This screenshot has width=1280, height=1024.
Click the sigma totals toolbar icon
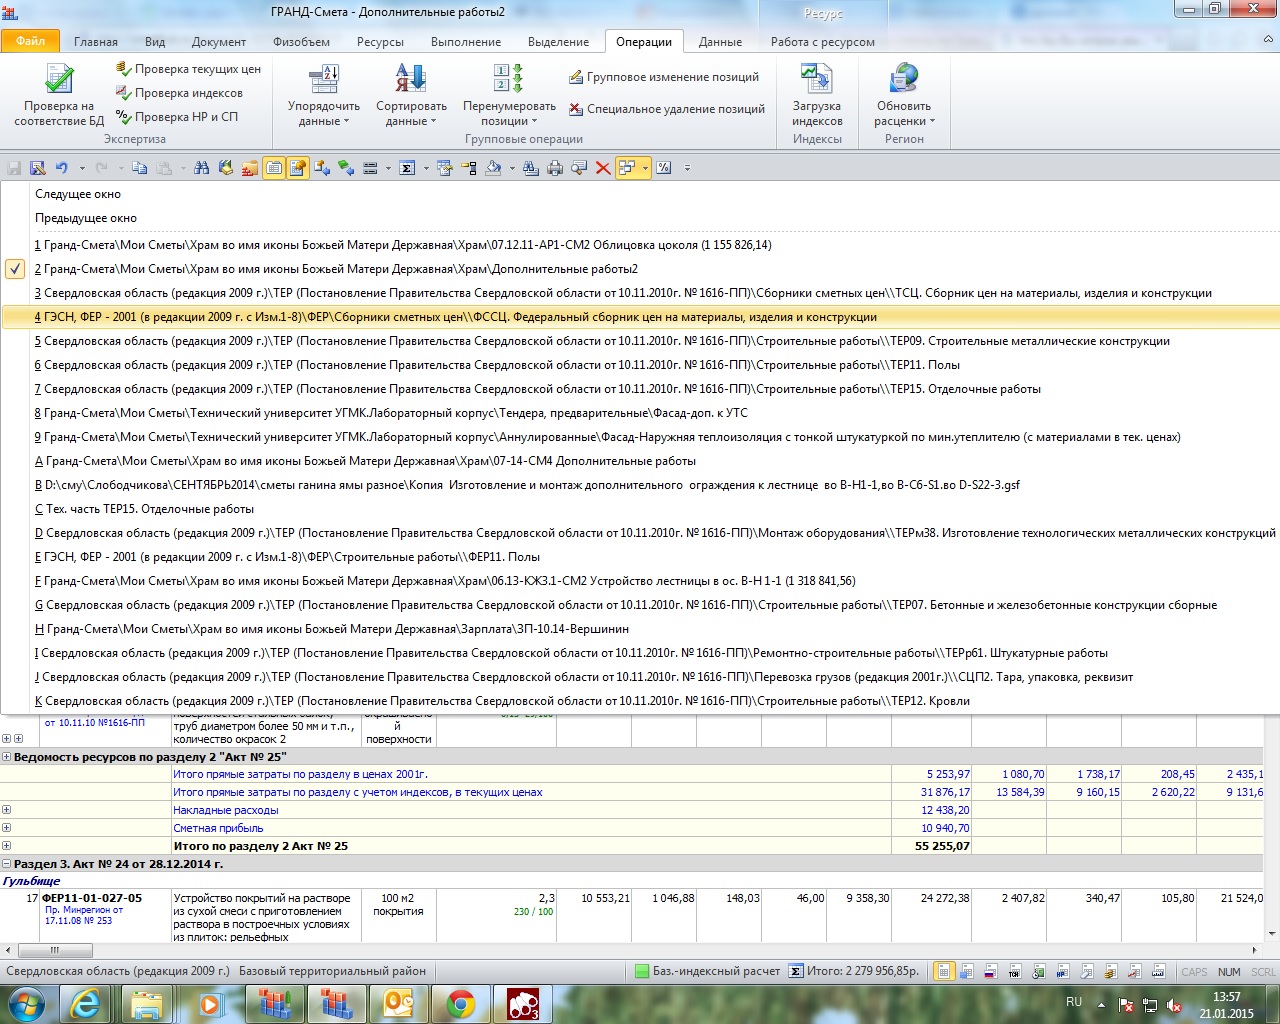pos(407,168)
